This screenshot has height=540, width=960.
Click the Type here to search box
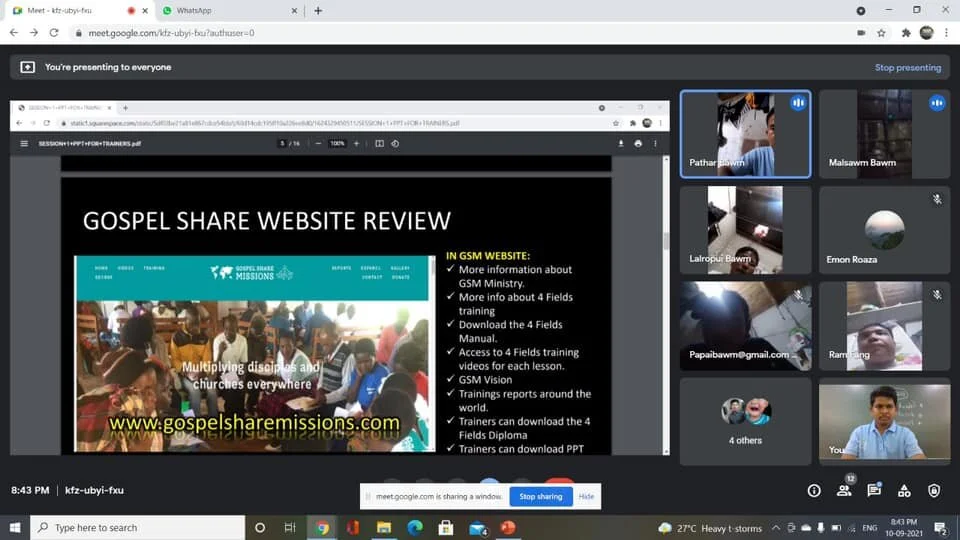coord(138,528)
